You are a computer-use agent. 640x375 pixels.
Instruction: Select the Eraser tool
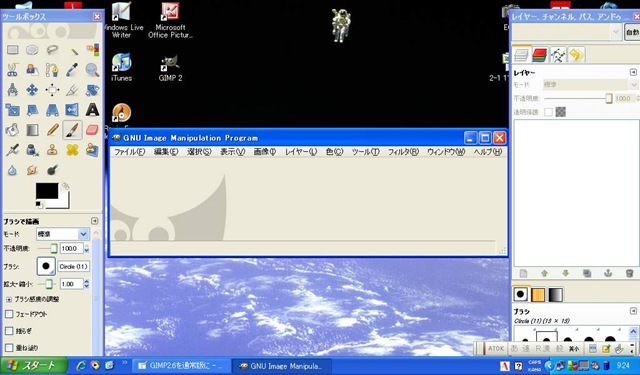[x=92, y=130]
